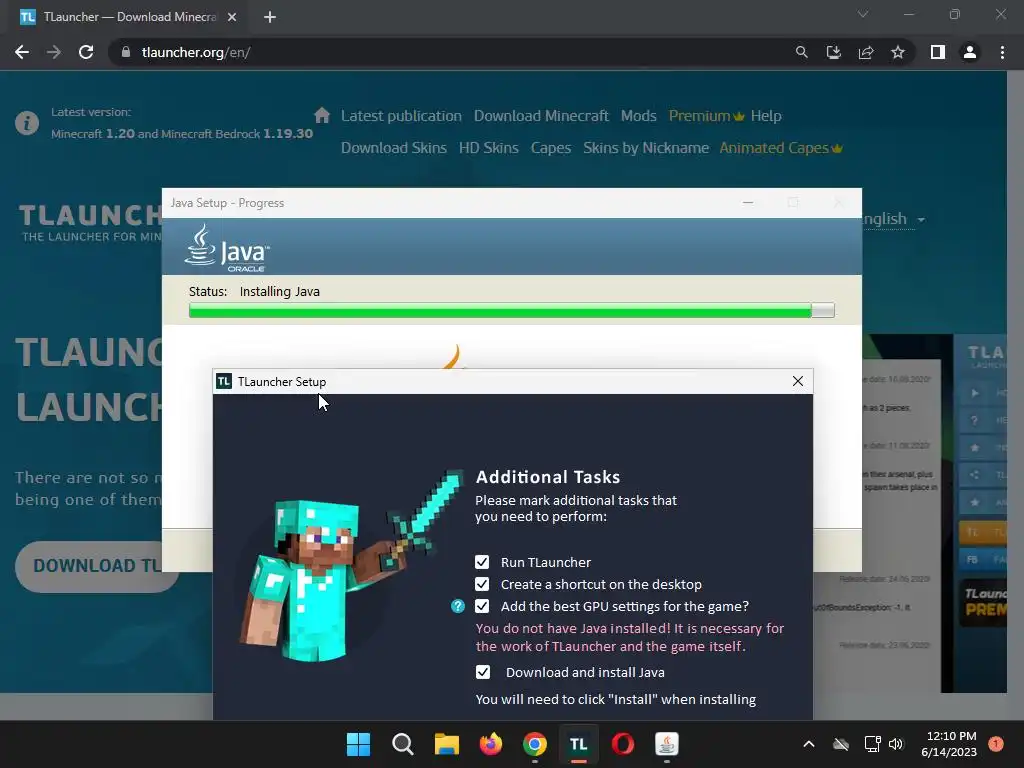Click the TLauncher logo on website
1024x768 pixels.
click(91, 222)
